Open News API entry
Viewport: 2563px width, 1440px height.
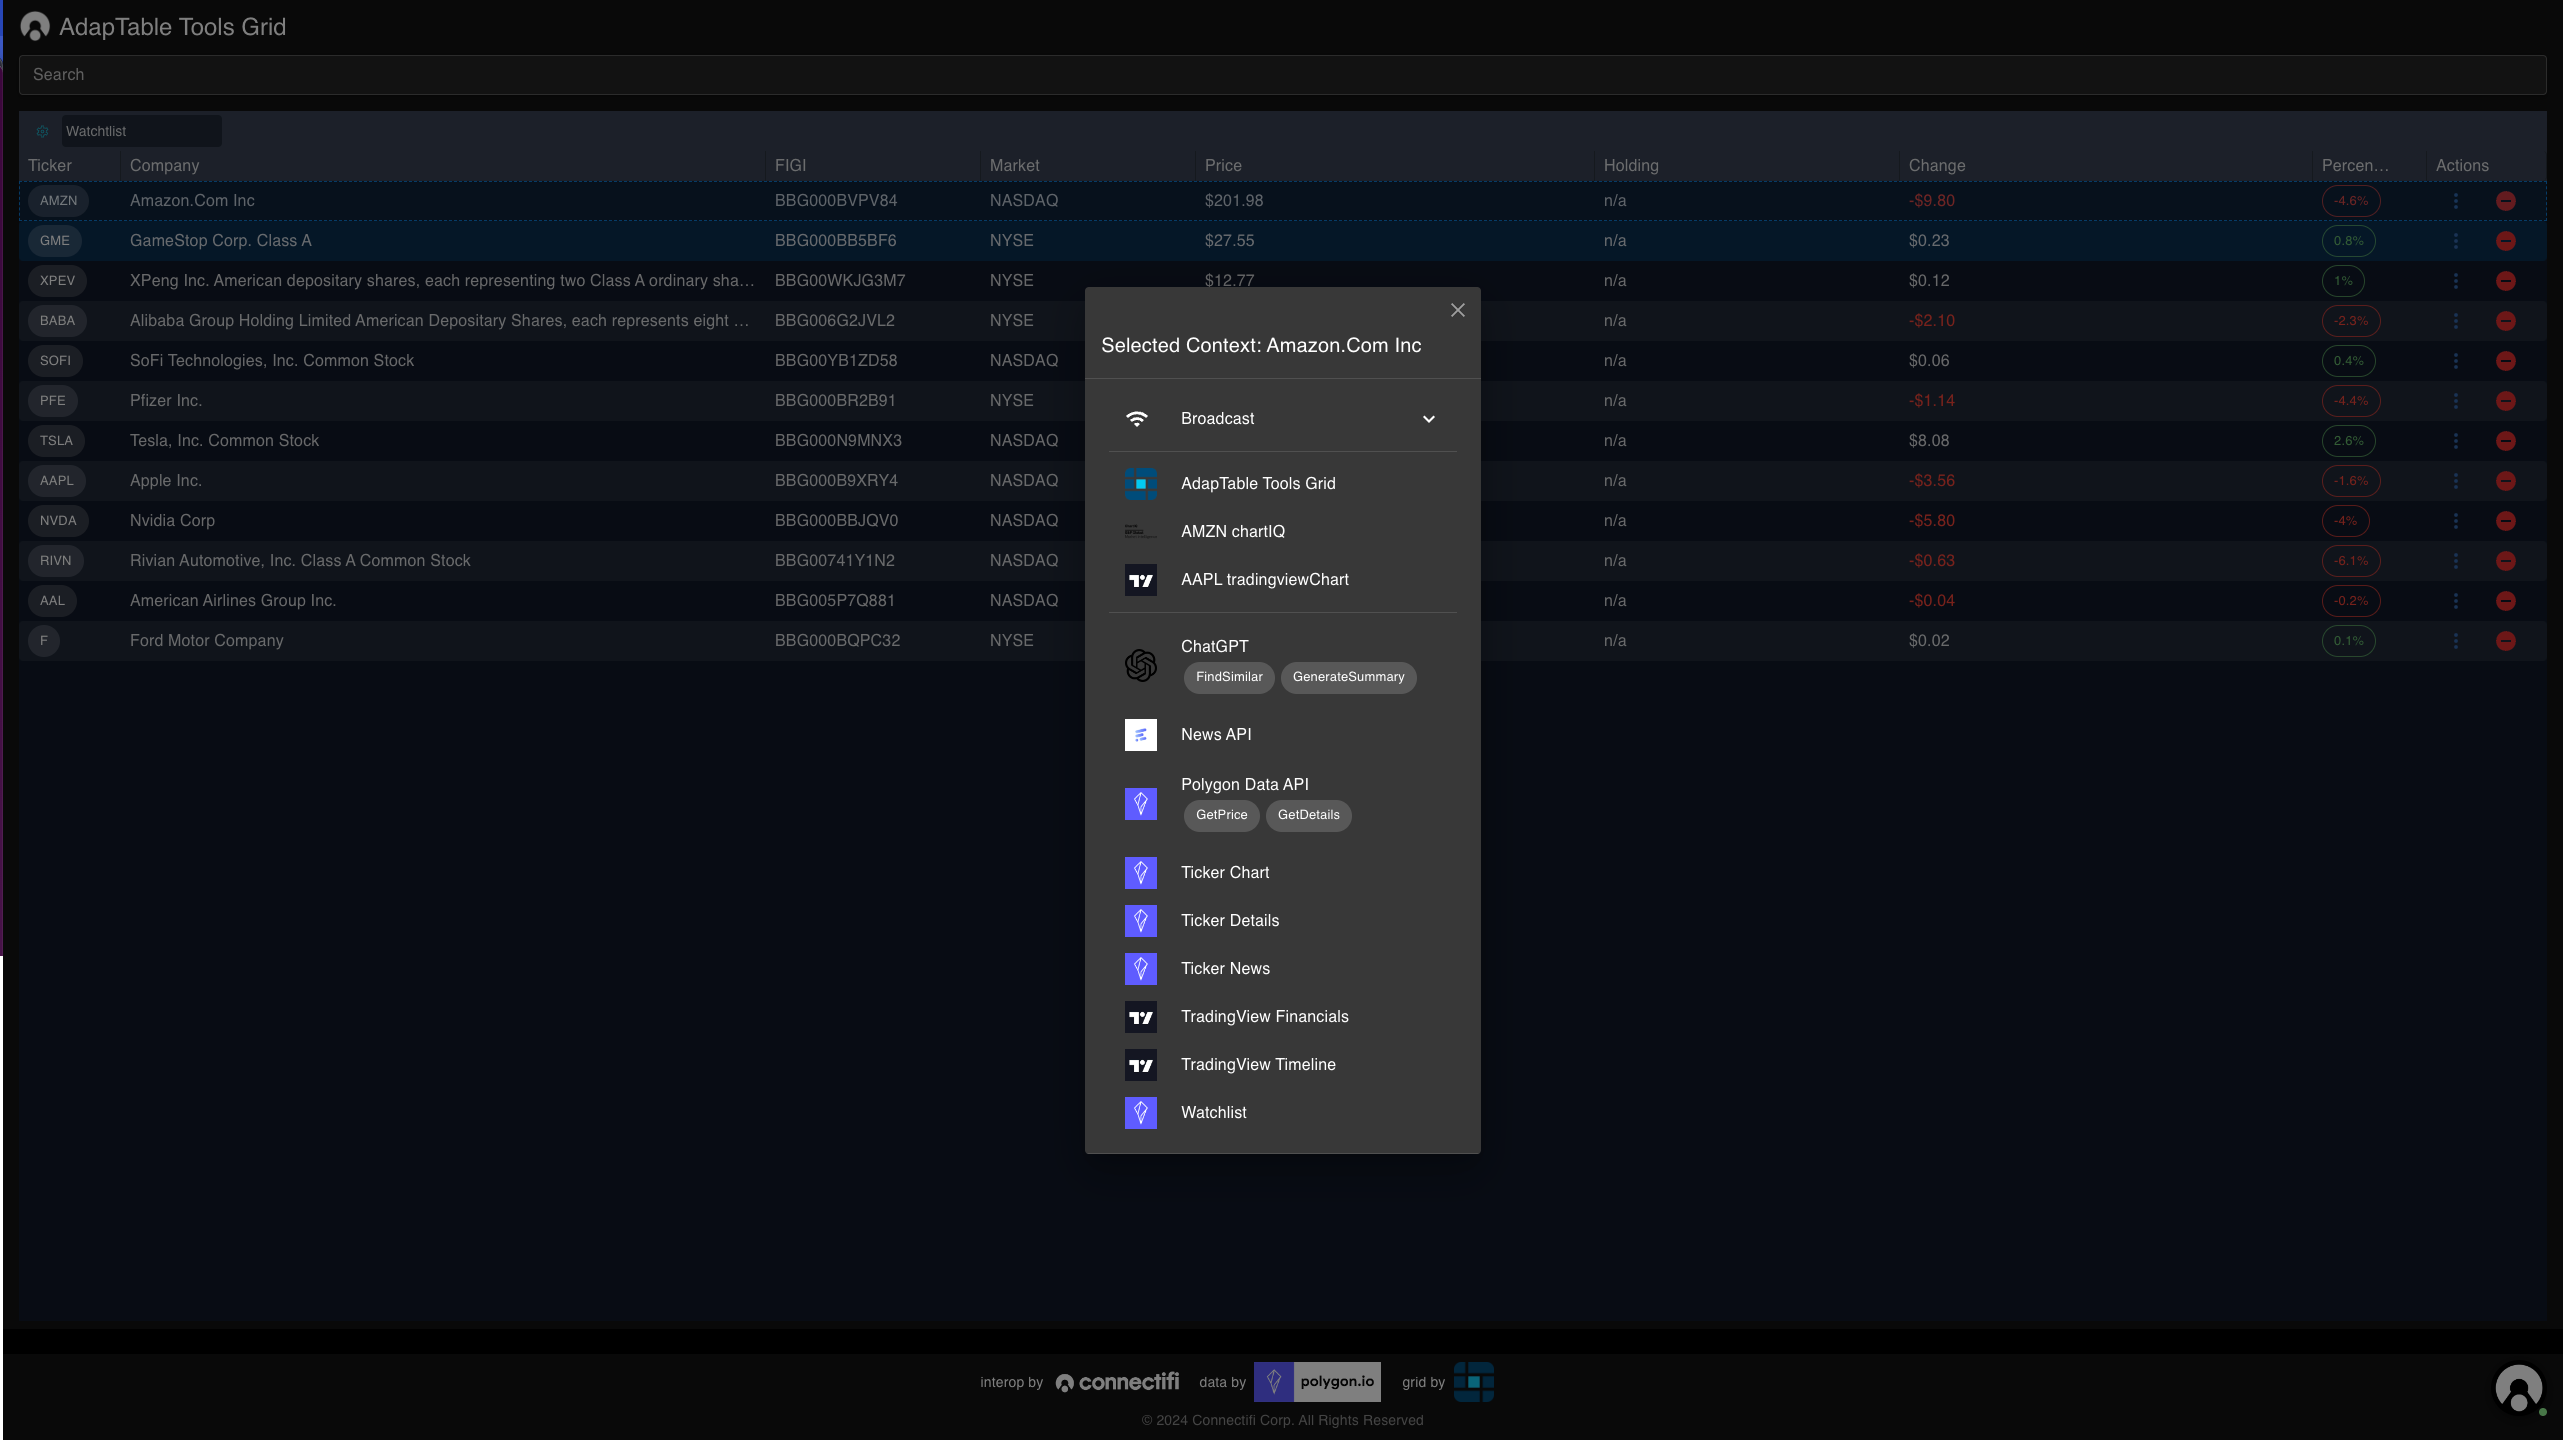[1283, 735]
